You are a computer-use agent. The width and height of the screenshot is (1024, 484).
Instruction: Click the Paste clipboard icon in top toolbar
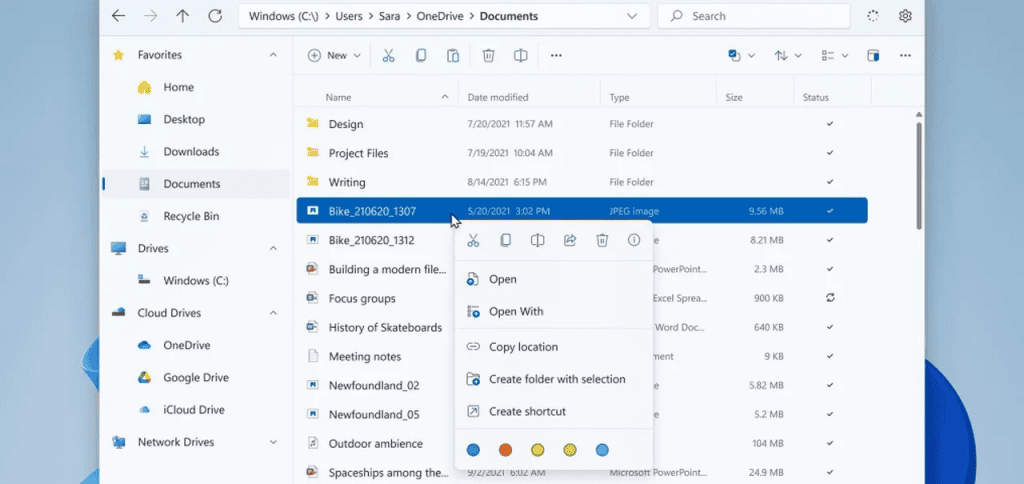453,56
